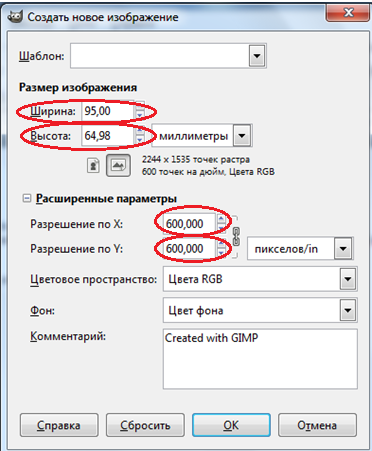
Task: Open the миллиметры units dropdown
Action: [242, 136]
